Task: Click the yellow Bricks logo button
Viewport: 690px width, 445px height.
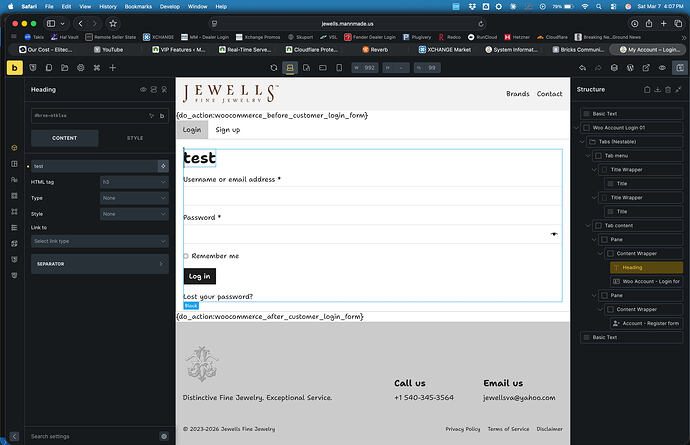Action: tap(15, 68)
